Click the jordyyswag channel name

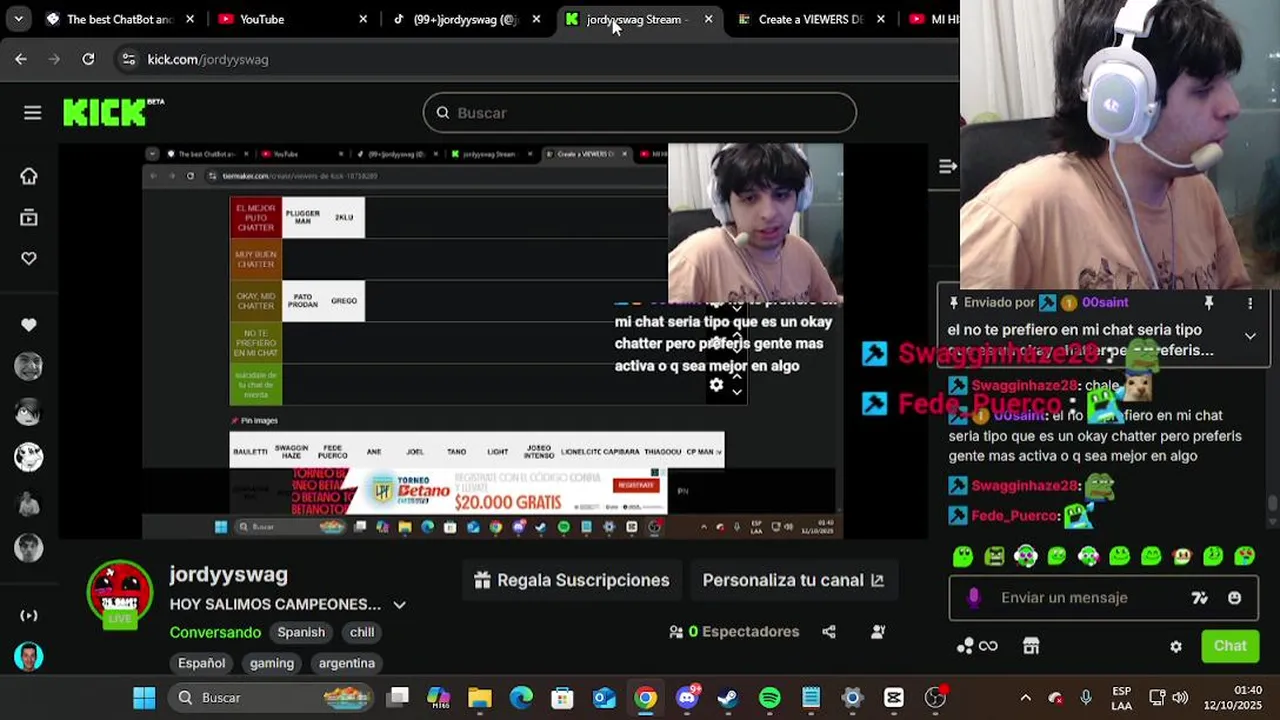click(228, 574)
